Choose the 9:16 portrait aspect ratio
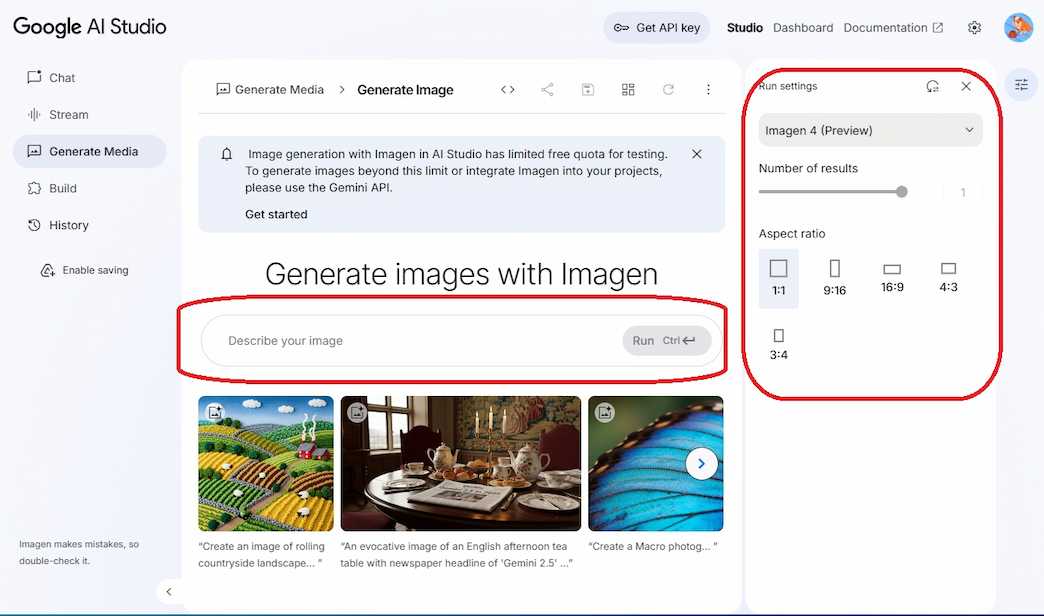Viewport: 1044px width, 616px height. (835, 276)
